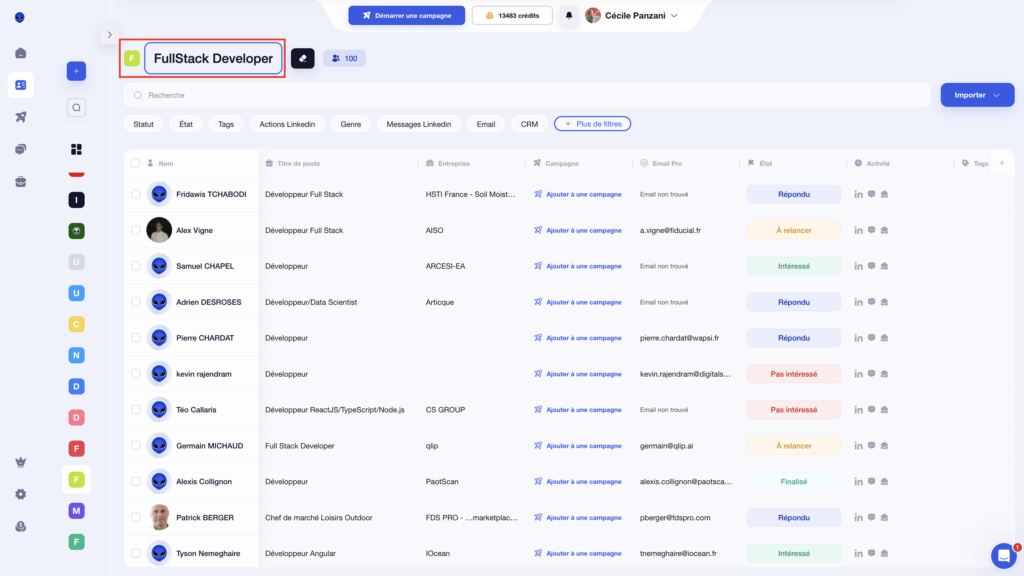This screenshot has width=1024, height=576.
Task: Click the blue plus button to add list
Action: pyautogui.click(x=76, y=71)
